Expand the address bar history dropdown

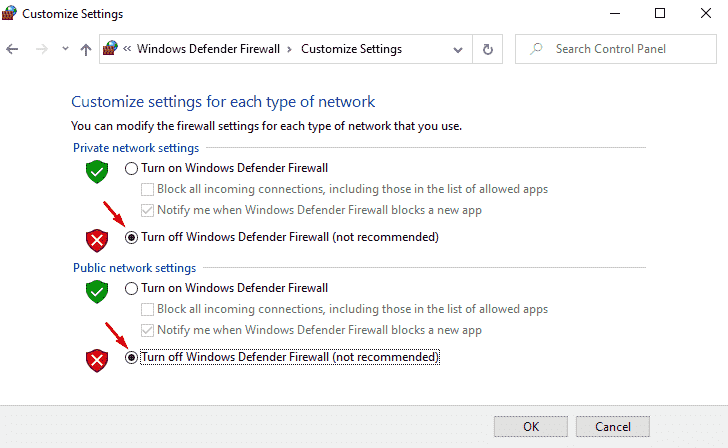tap(457, 49)
